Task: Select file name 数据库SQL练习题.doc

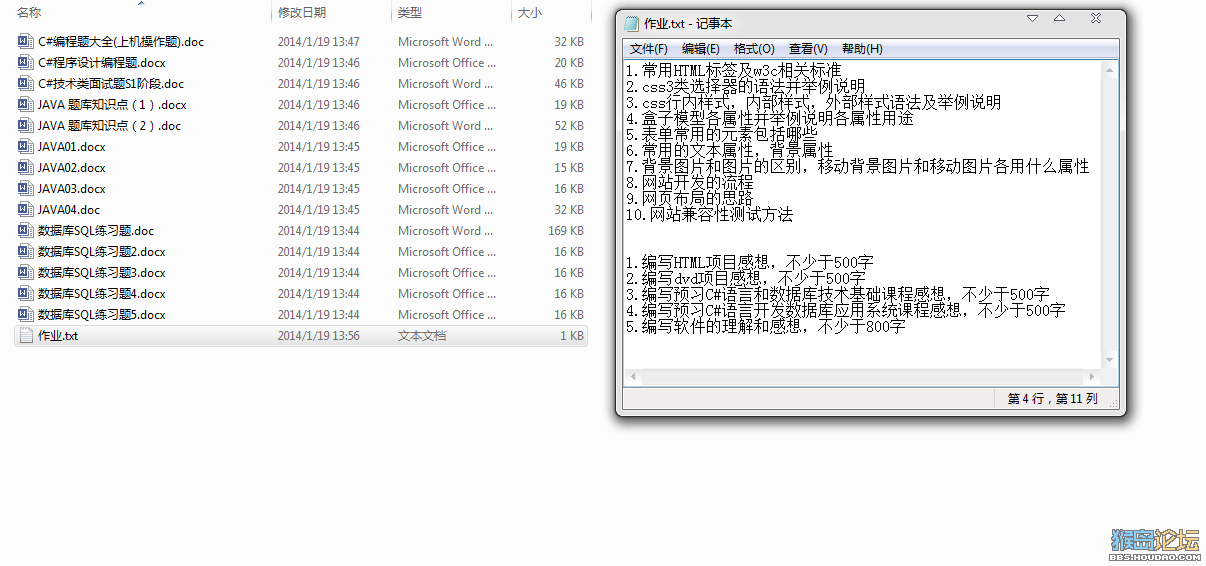Action: [x=96, y=231]
